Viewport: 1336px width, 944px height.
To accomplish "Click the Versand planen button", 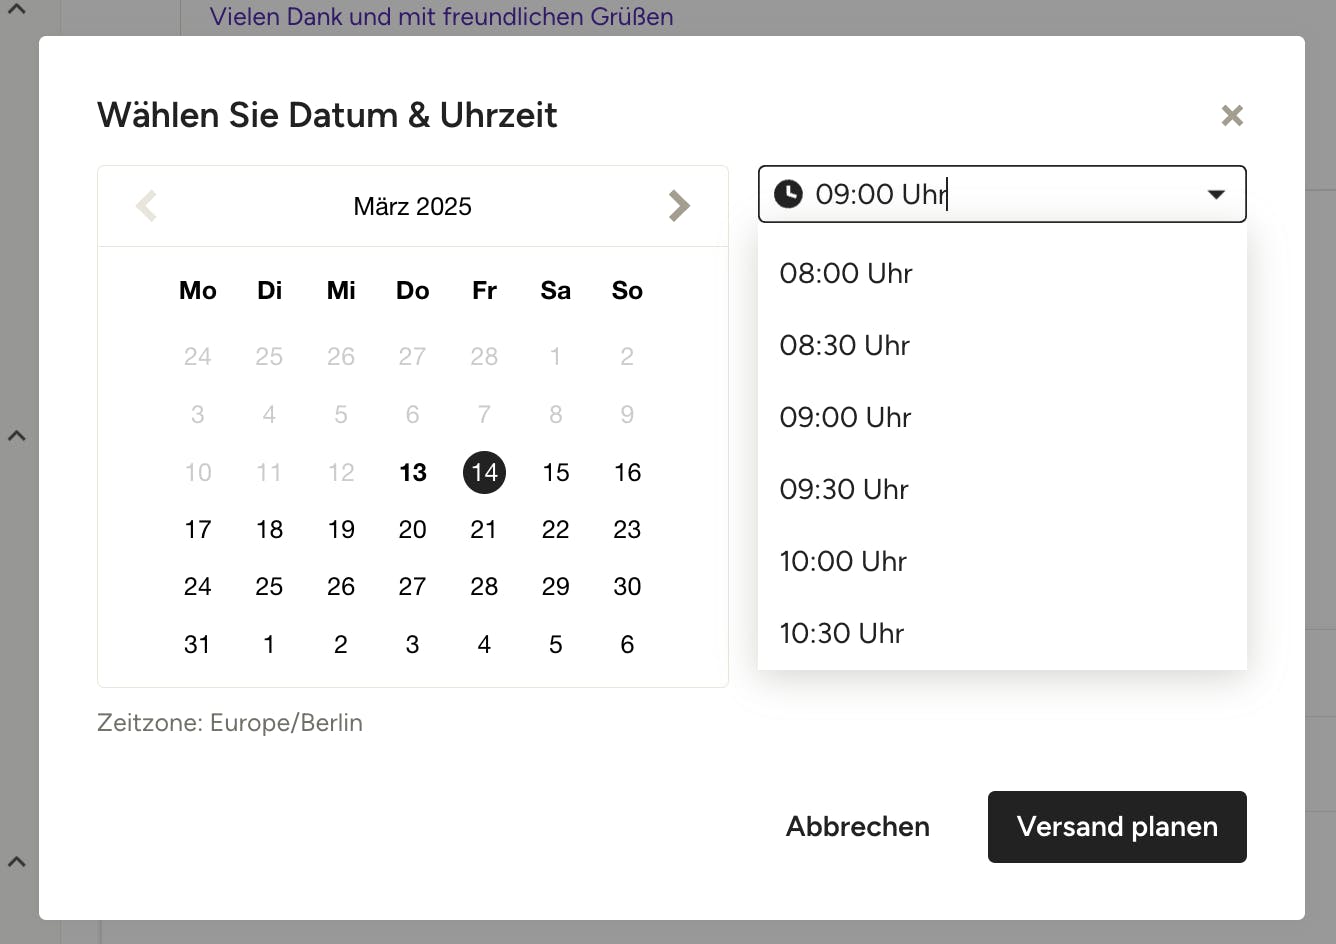I will (x=1117, y=826).
